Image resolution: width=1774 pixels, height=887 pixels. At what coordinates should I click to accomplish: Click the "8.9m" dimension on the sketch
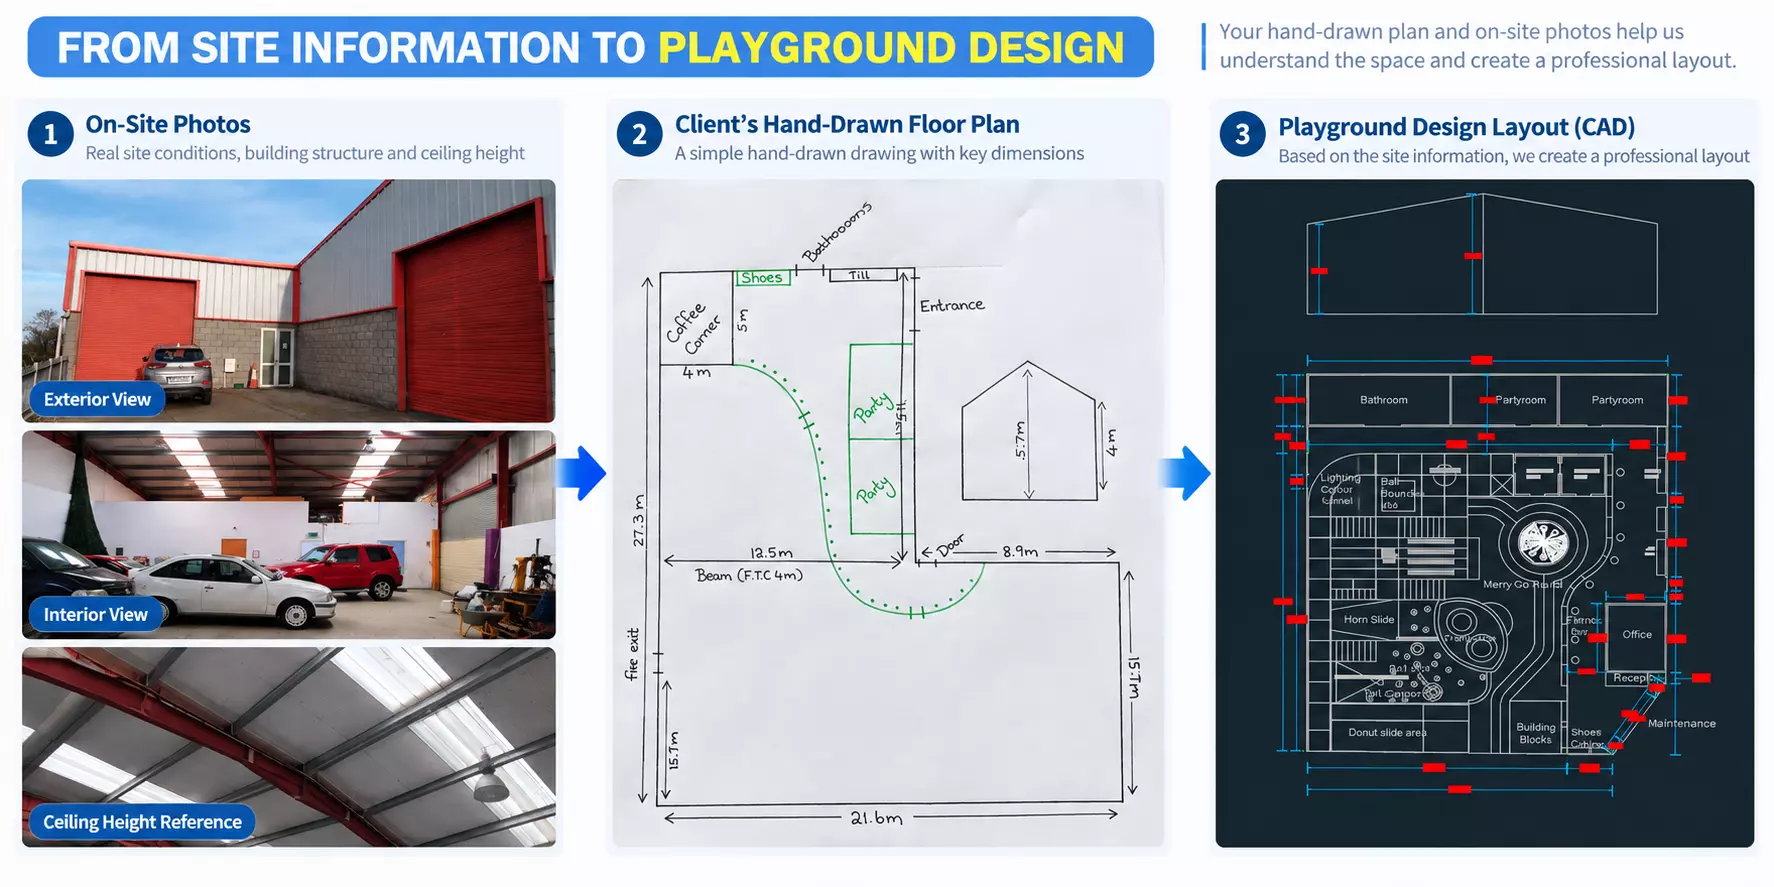coord(1020,551)
